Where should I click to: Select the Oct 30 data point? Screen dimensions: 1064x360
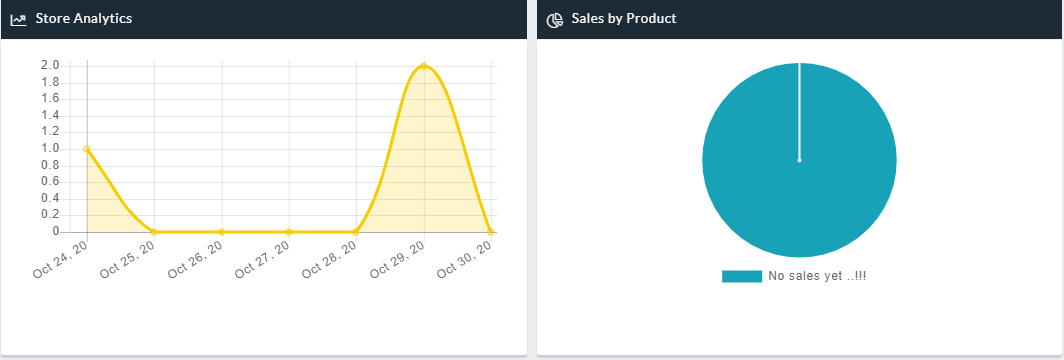pyautogui.click(x=491, y=232)
